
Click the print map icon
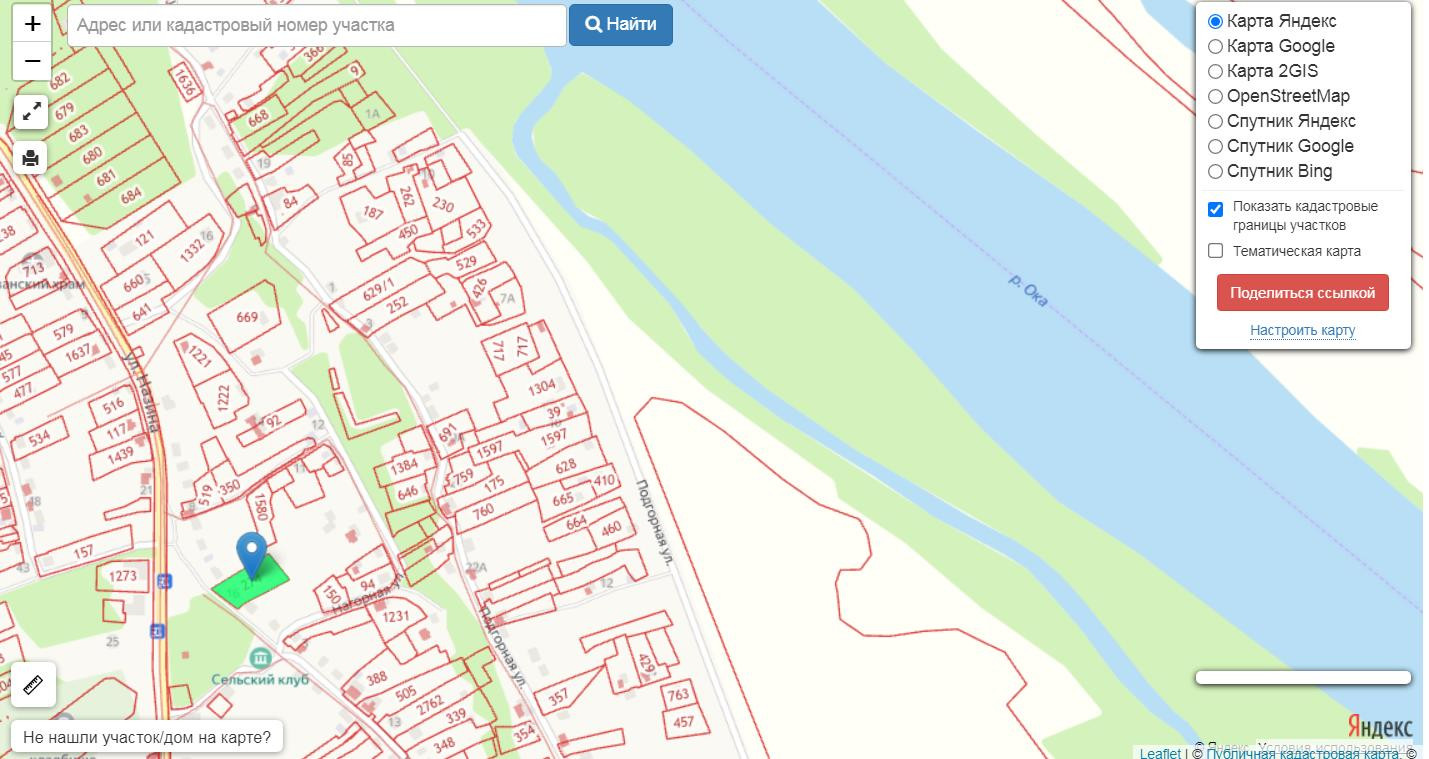(x=31, y=157)
